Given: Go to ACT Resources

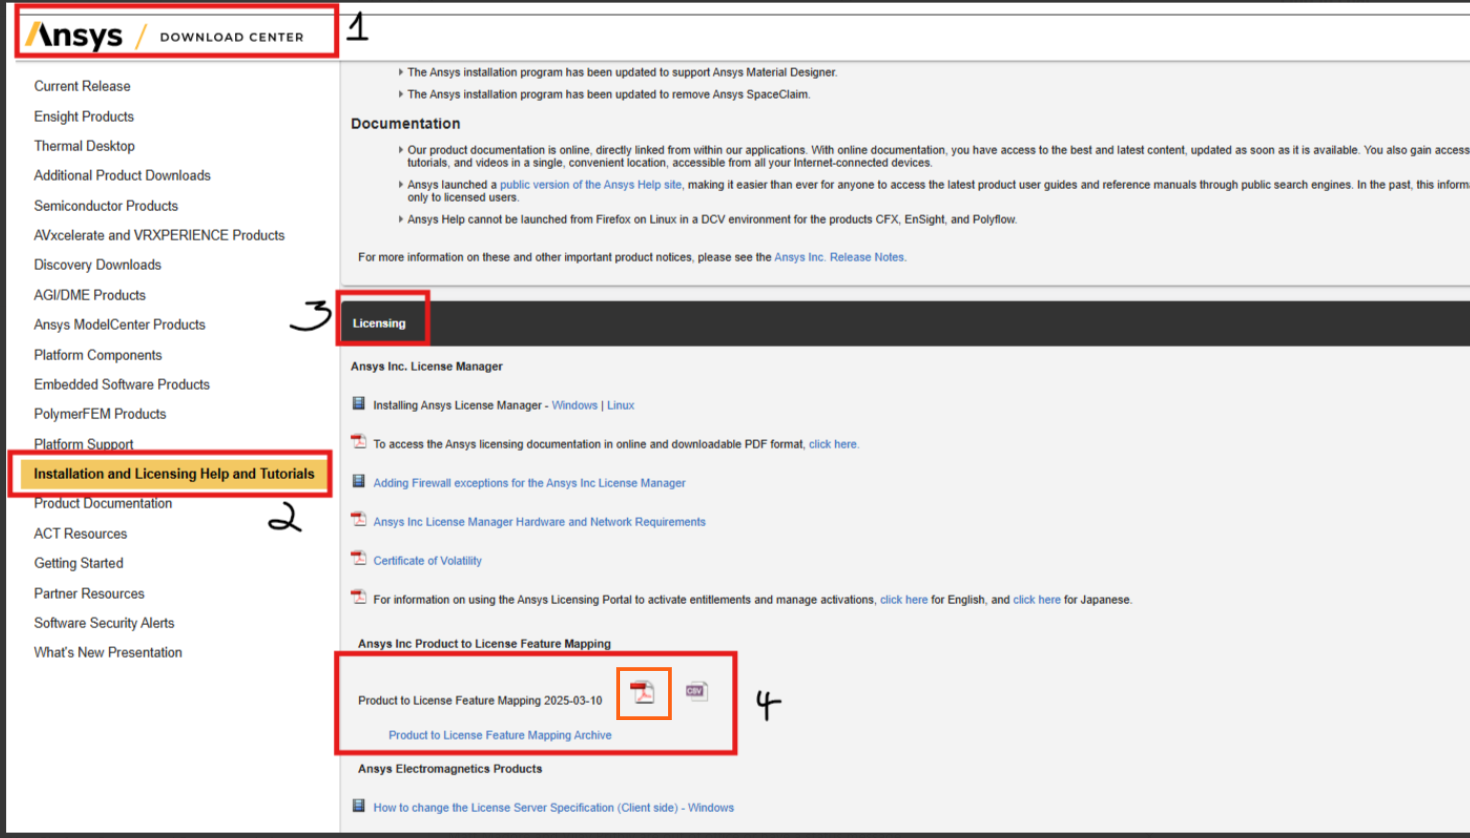Looking at the screenshot, I should point(81,533).
